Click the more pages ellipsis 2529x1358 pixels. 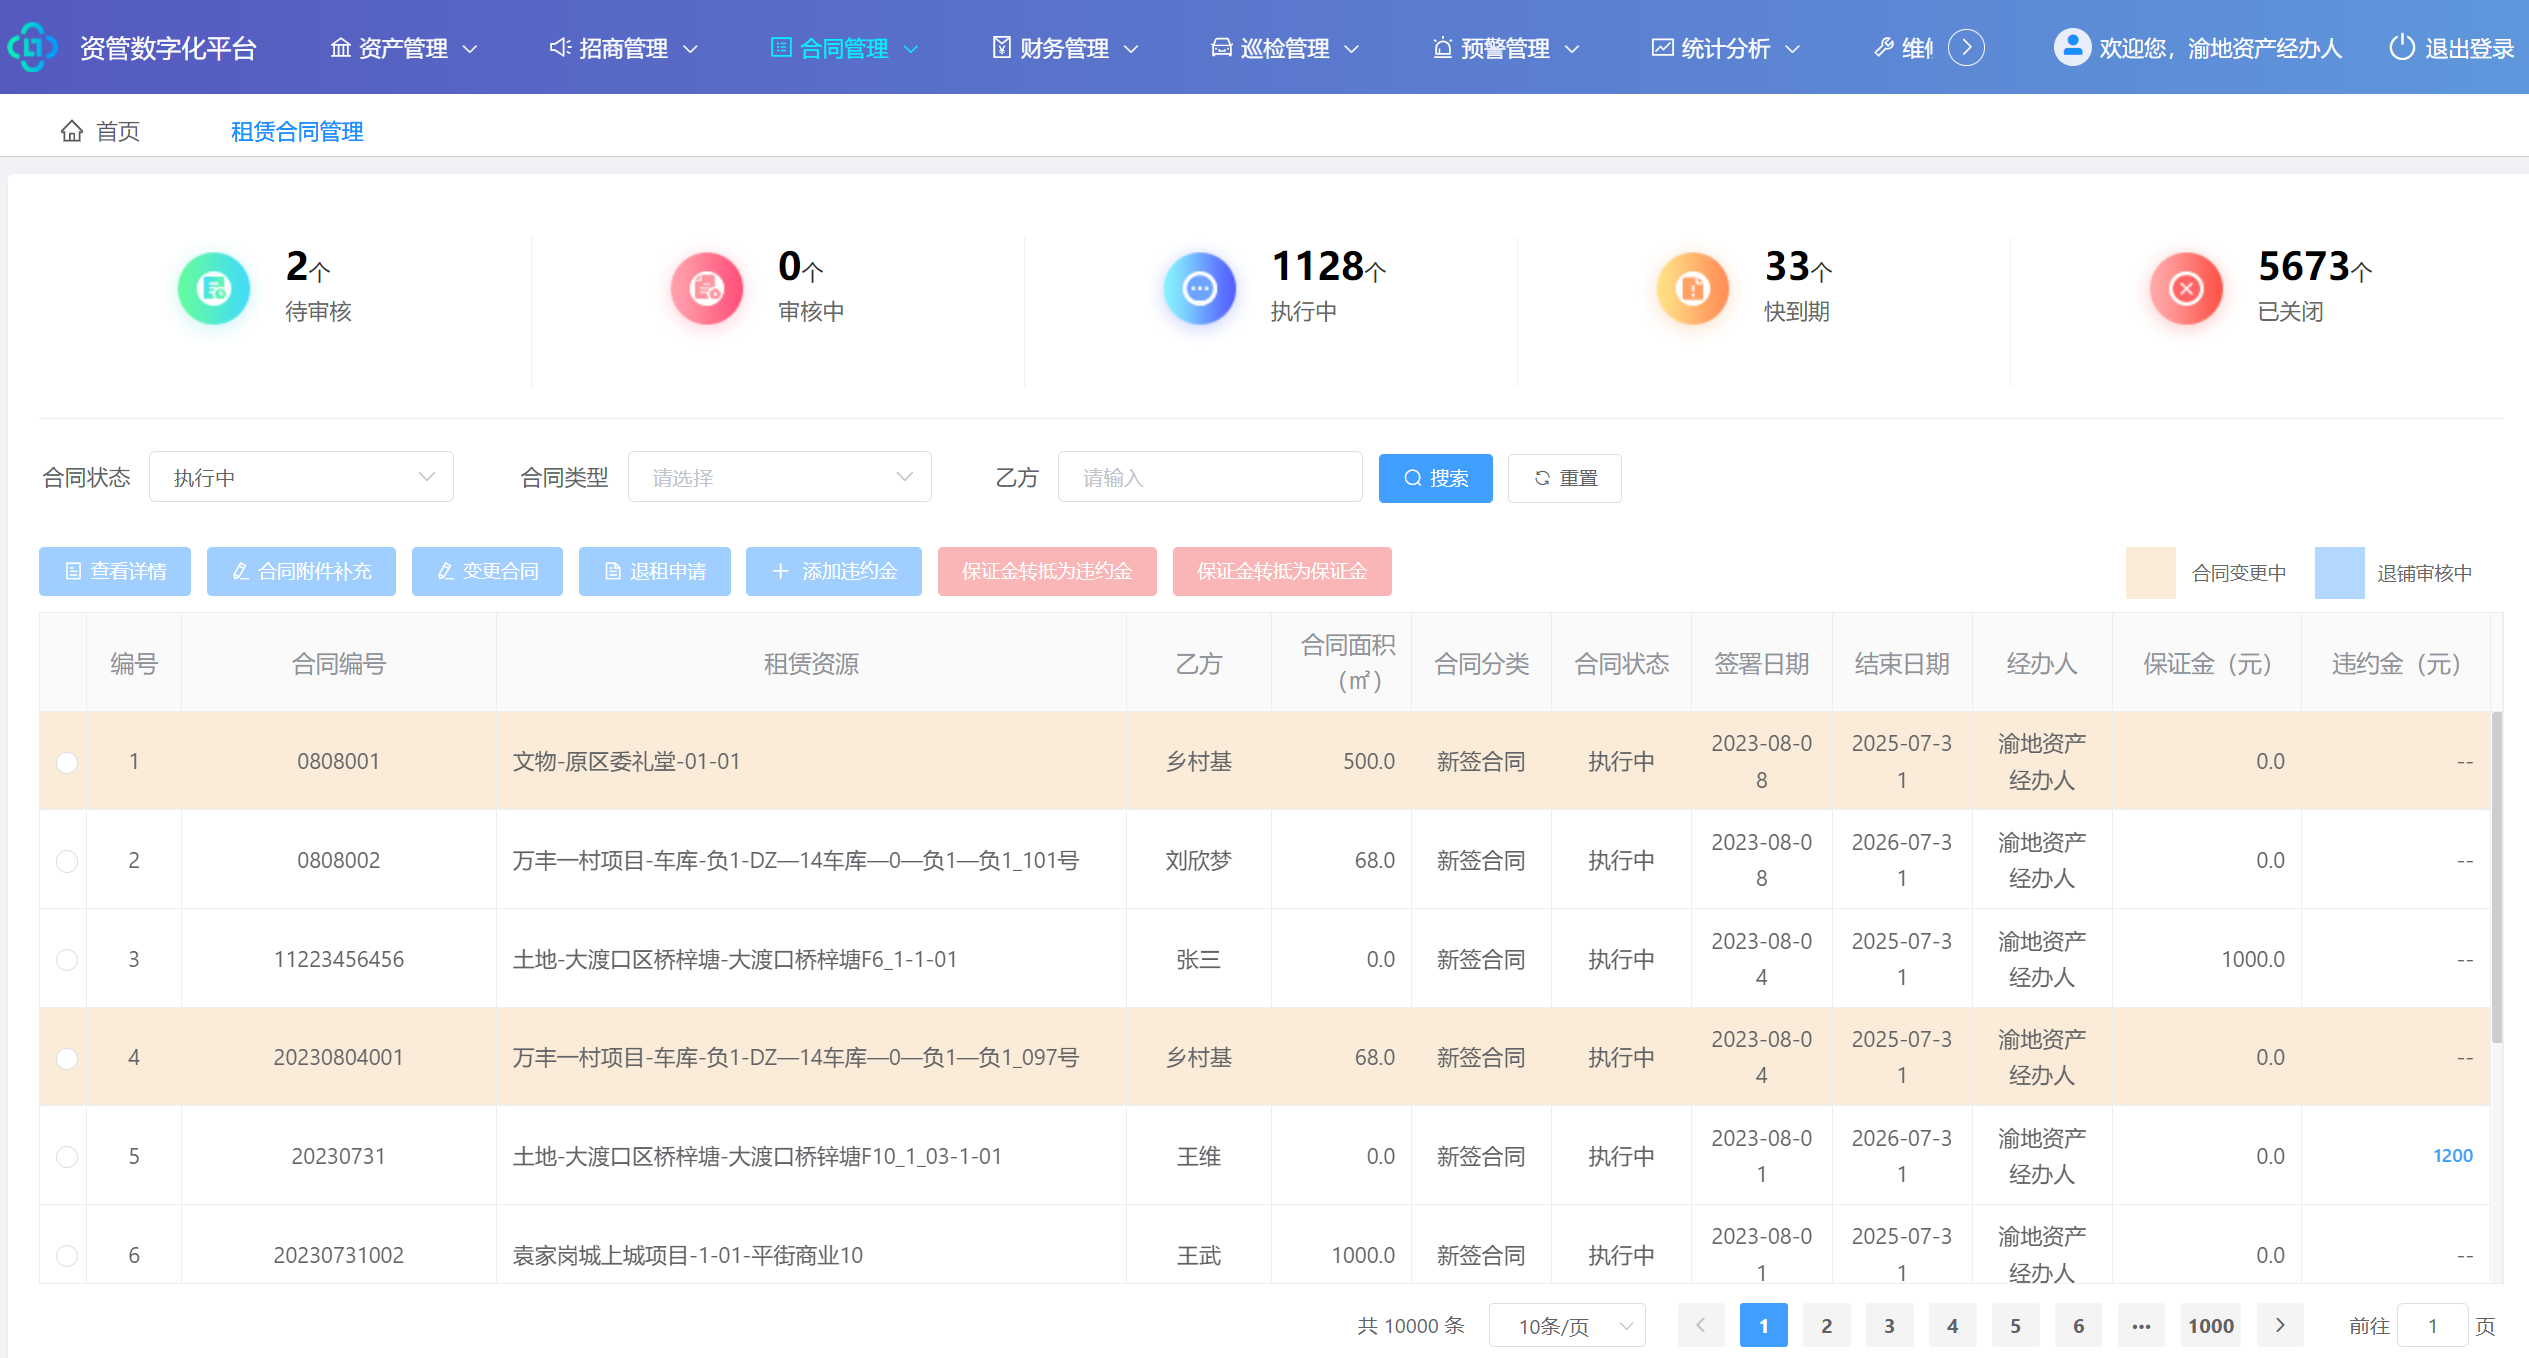click(2141, 1326)
